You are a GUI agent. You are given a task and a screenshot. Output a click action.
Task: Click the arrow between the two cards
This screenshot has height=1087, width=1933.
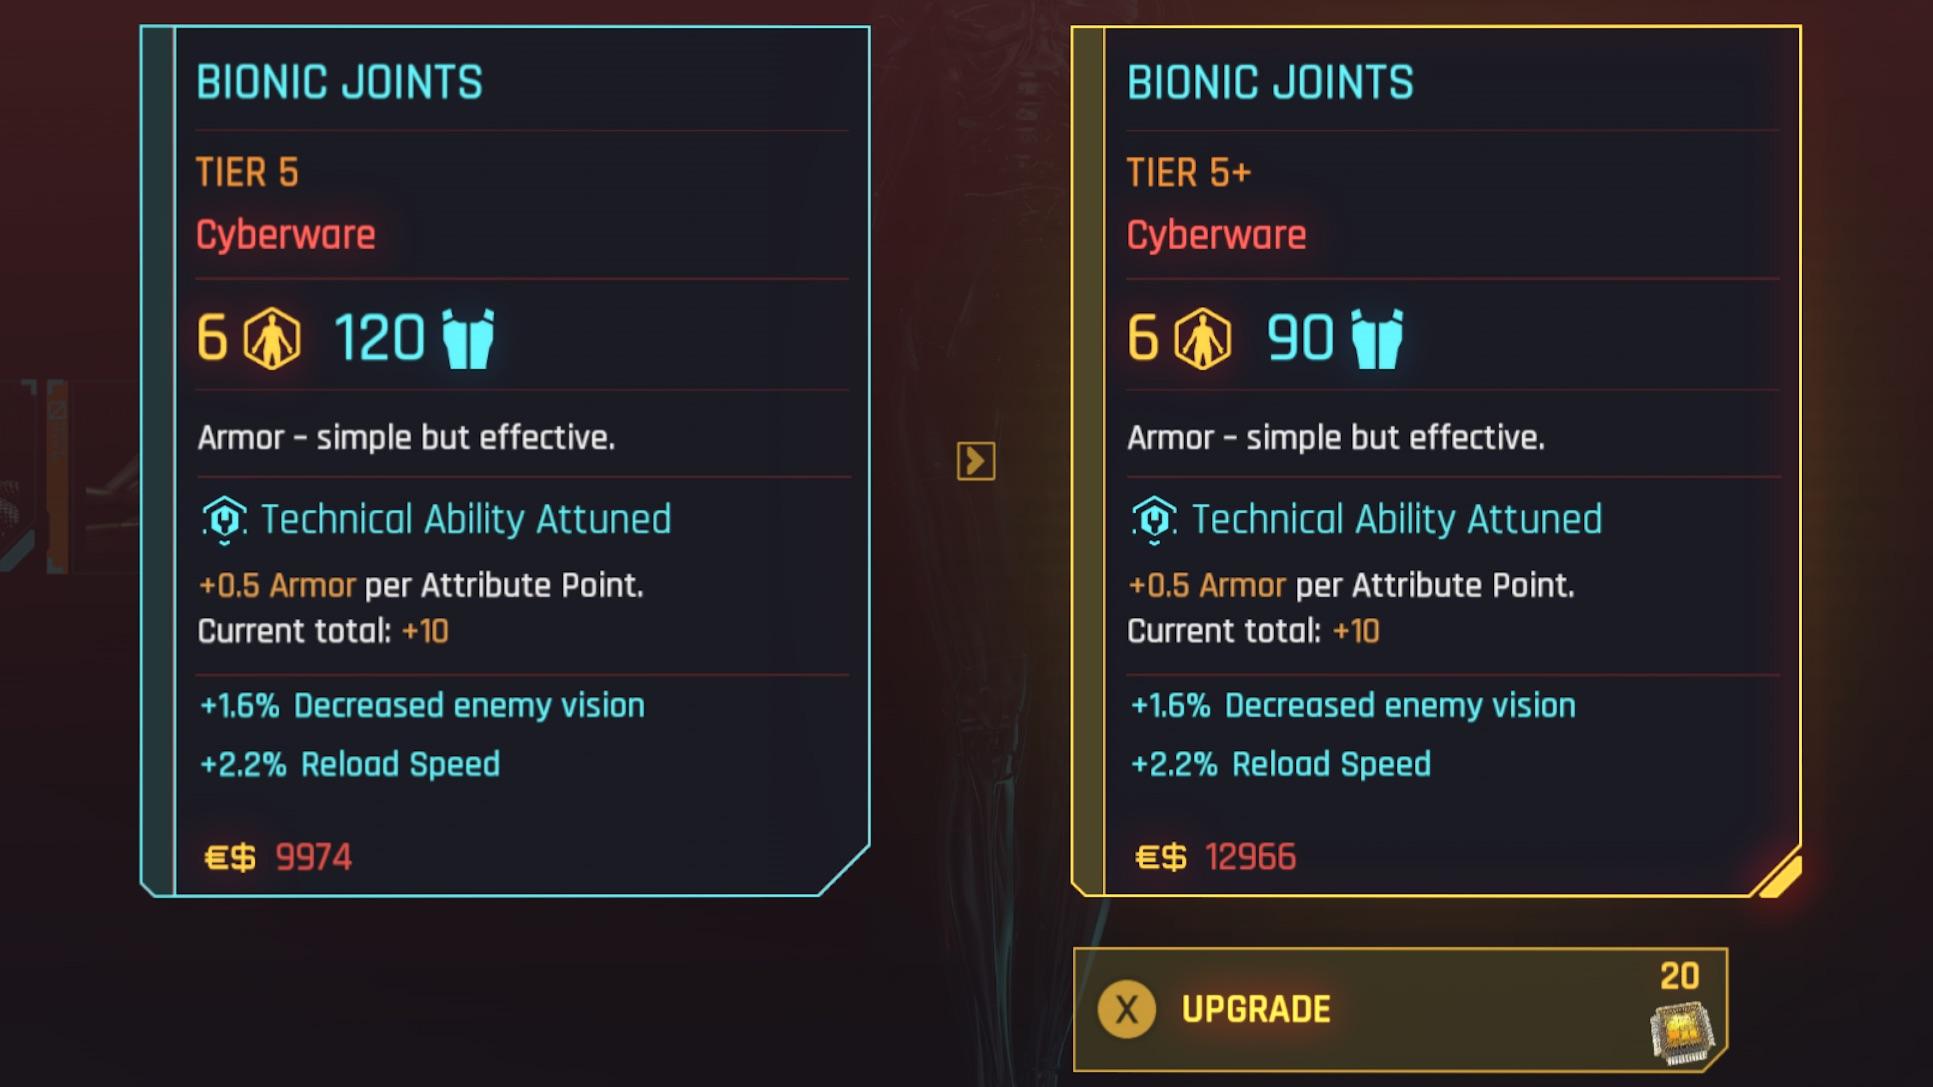pos(976,461)
